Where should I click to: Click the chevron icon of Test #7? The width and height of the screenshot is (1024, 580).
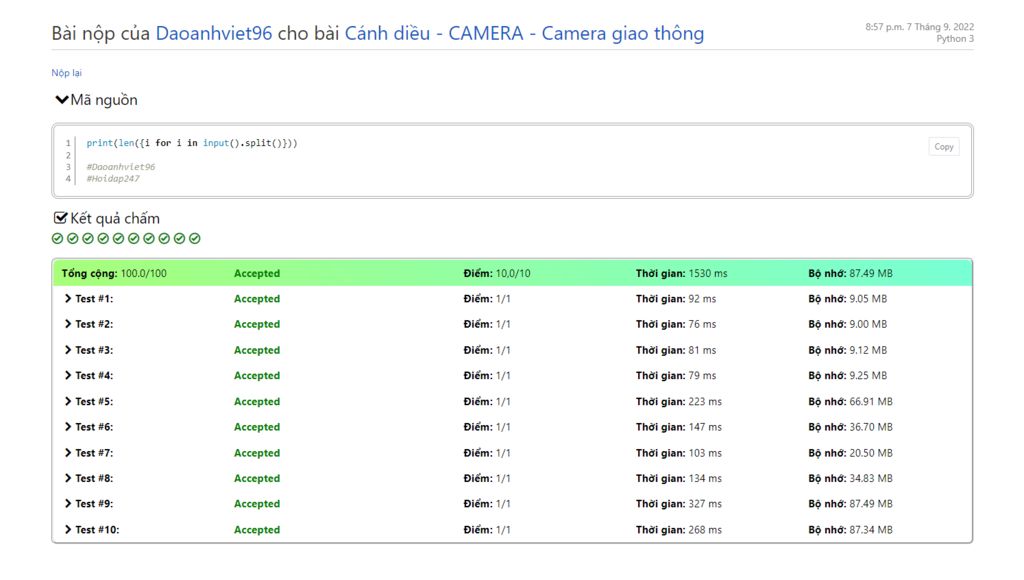click(68, 453)
